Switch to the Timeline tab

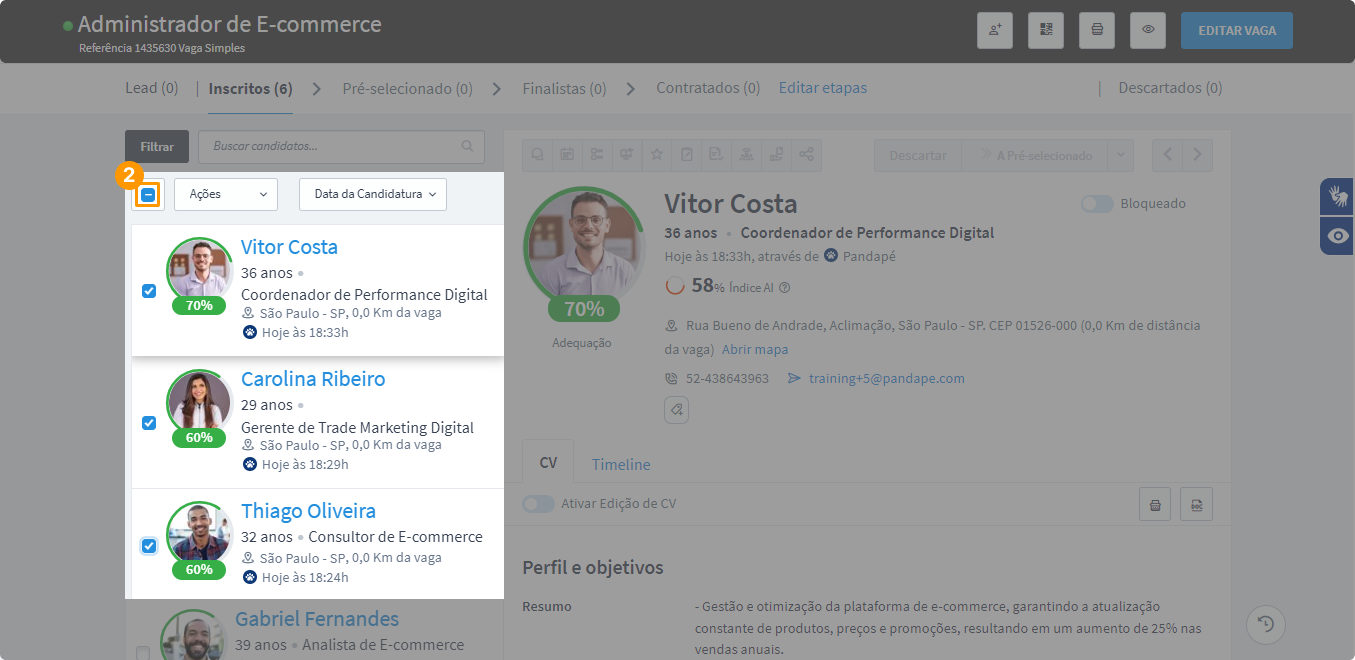click(621, 464)
